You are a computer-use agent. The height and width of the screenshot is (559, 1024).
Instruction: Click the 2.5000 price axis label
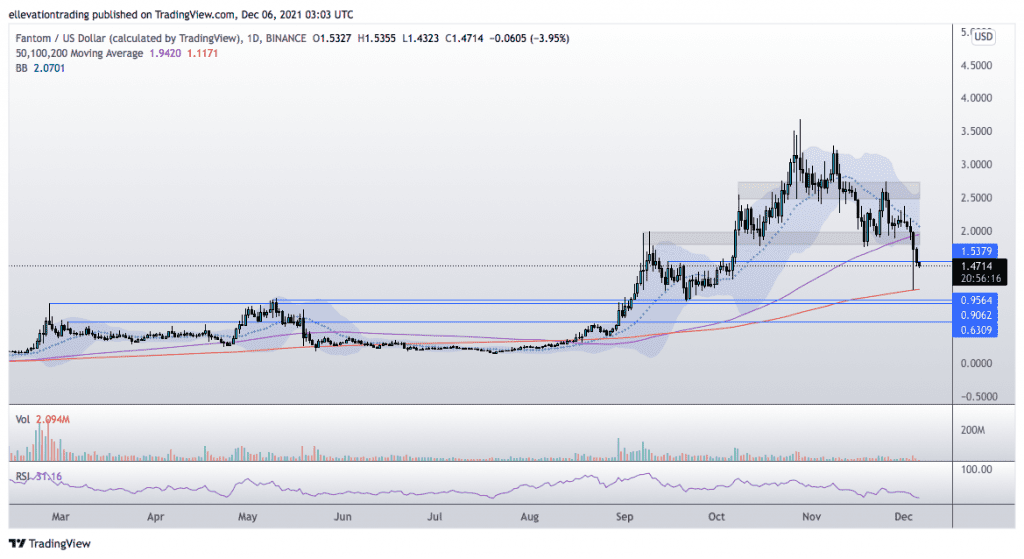976,198
